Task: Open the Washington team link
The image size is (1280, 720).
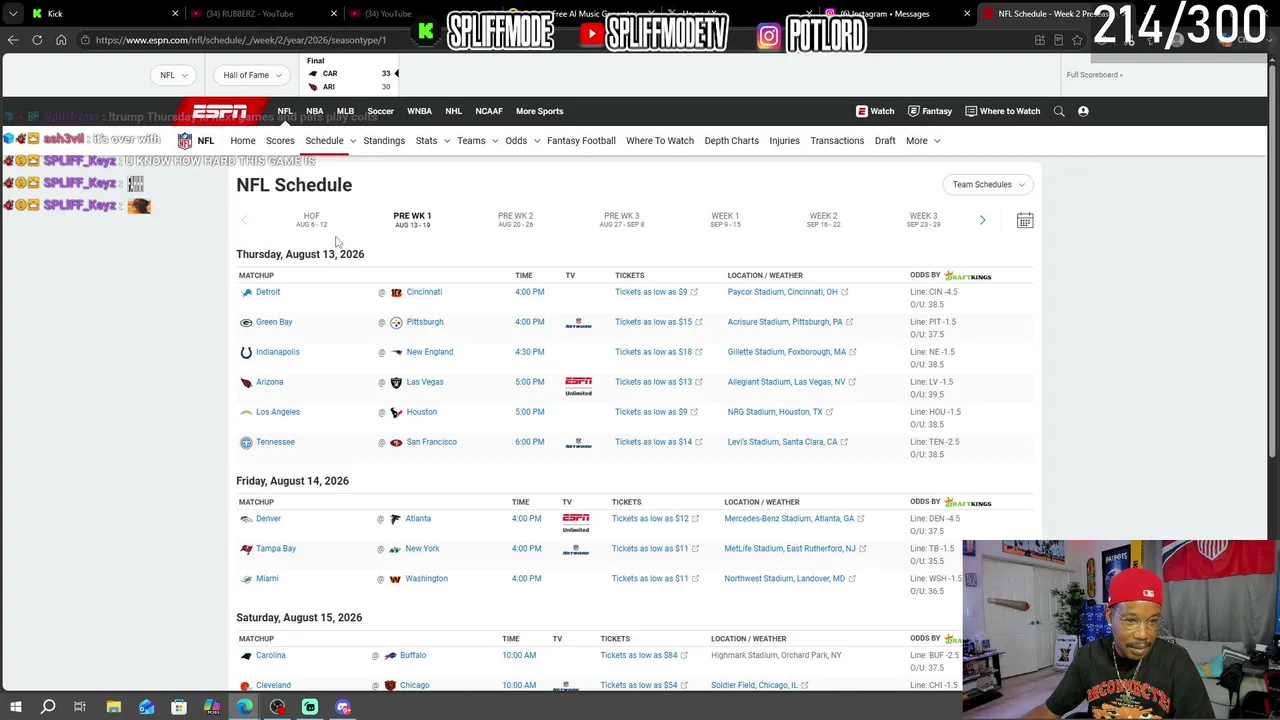Action: click(x=427, y=579)
